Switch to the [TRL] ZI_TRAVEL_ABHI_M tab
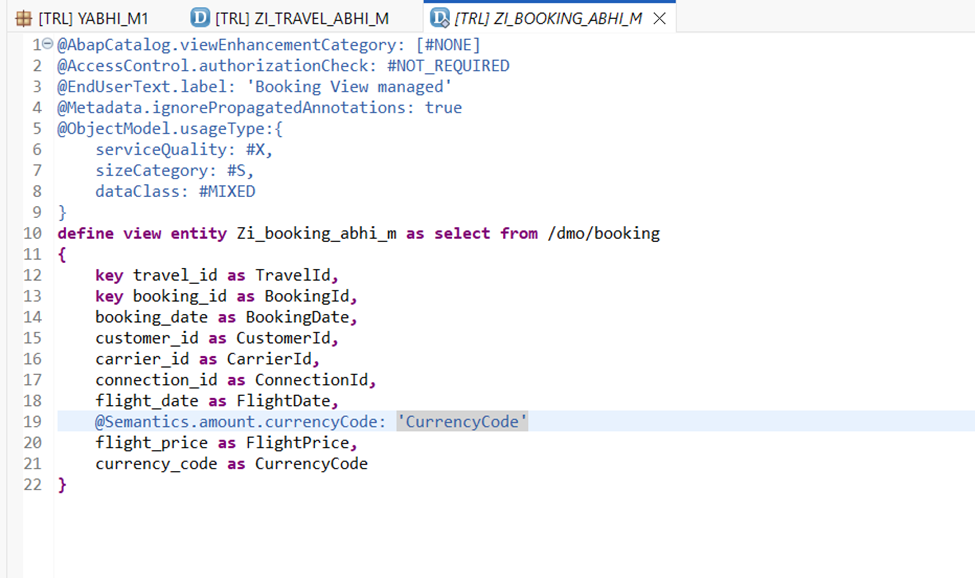Screen dimensions: 975x578 click(290, 19)
